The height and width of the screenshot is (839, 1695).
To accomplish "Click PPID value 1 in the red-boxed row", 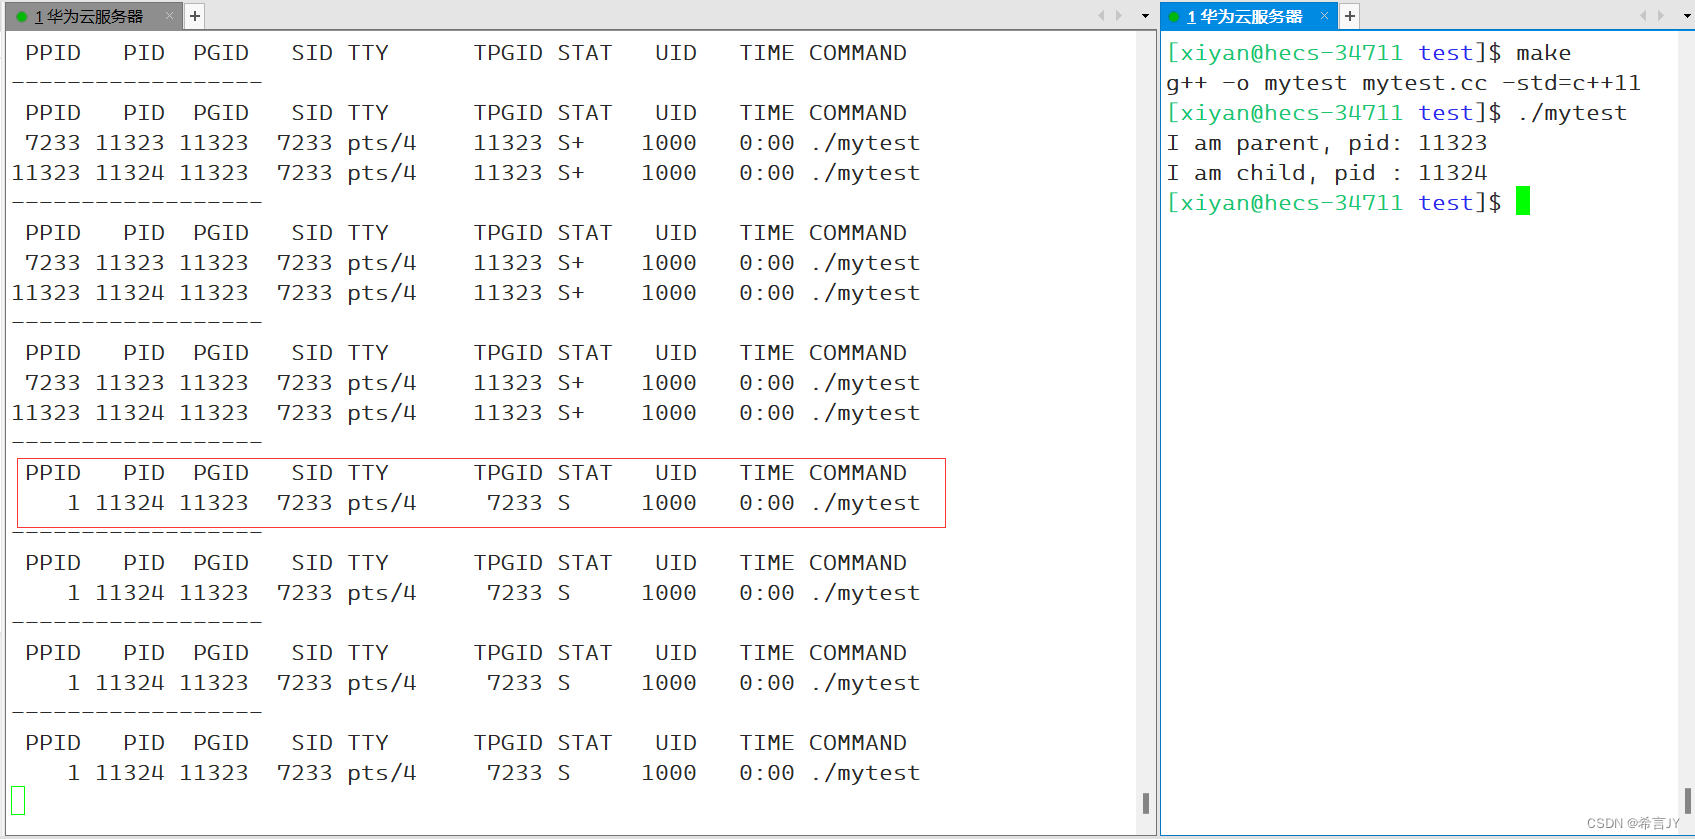I will pos(74,503).
